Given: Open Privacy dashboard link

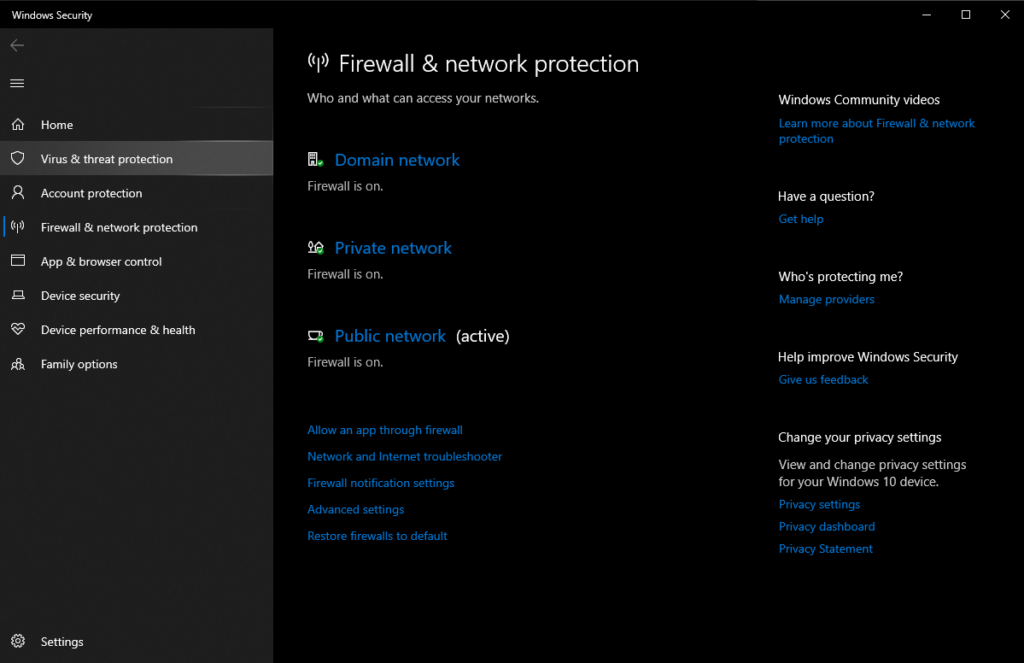Looking at the screenshot, I should click(x=826, y=526).
